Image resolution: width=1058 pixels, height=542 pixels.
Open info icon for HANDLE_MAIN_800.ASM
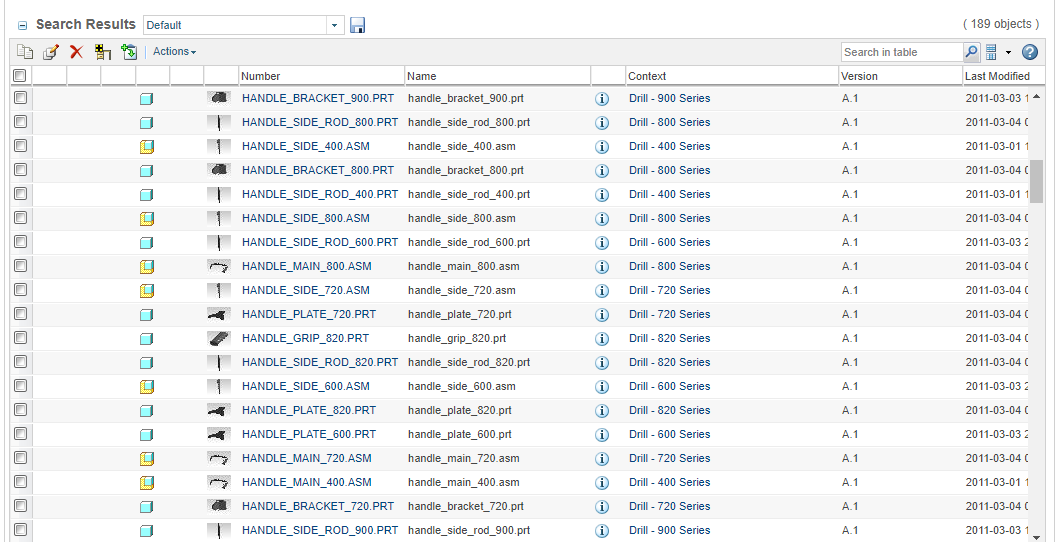pos(602,267)
